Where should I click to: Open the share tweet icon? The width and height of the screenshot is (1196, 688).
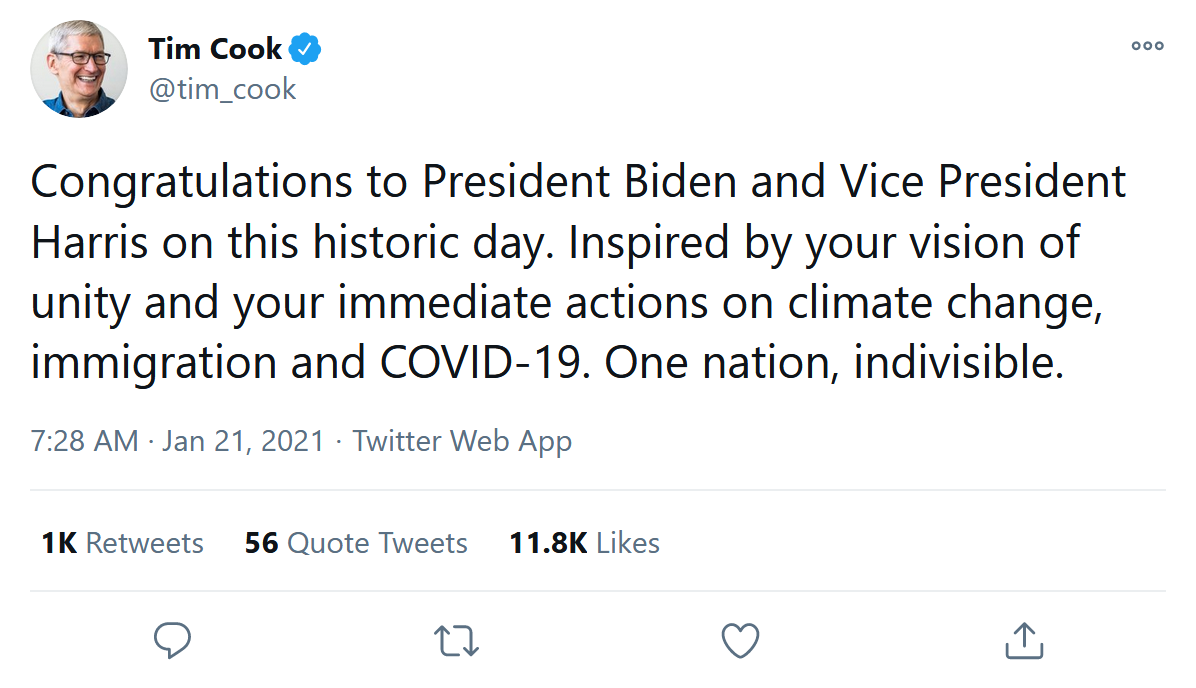pos(1023,640)
